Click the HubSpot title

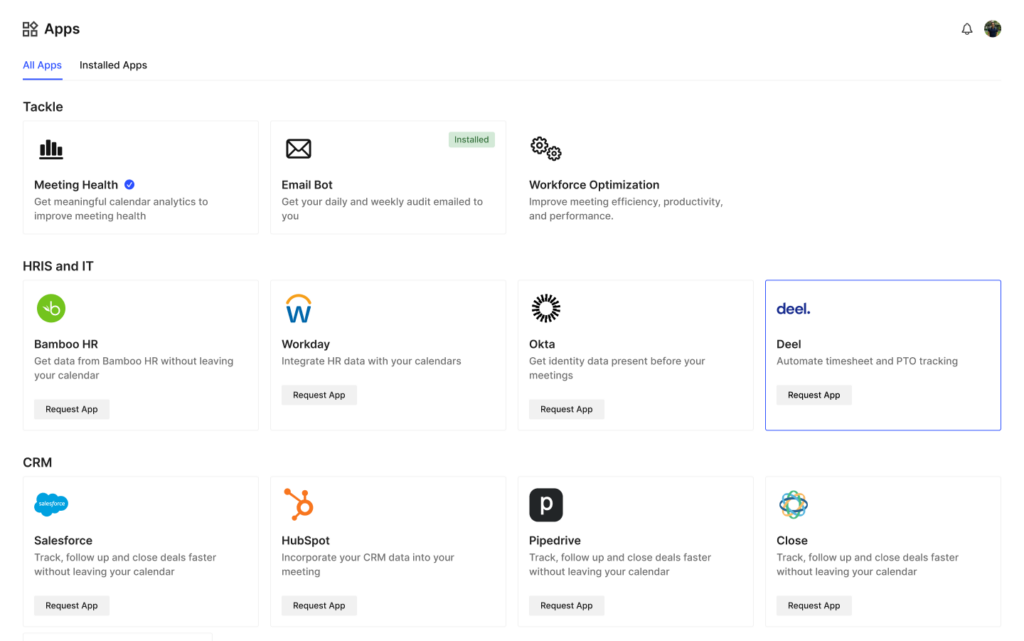point(306,540)
